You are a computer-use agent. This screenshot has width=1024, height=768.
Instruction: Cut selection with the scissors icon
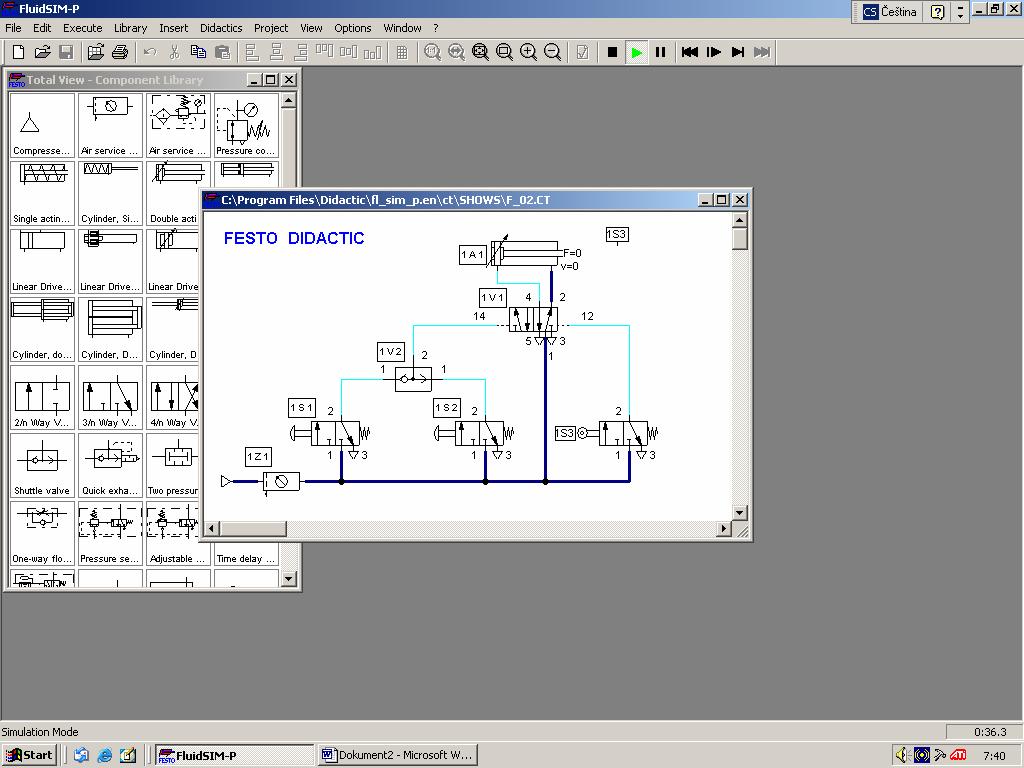click(x=174, y=52)
